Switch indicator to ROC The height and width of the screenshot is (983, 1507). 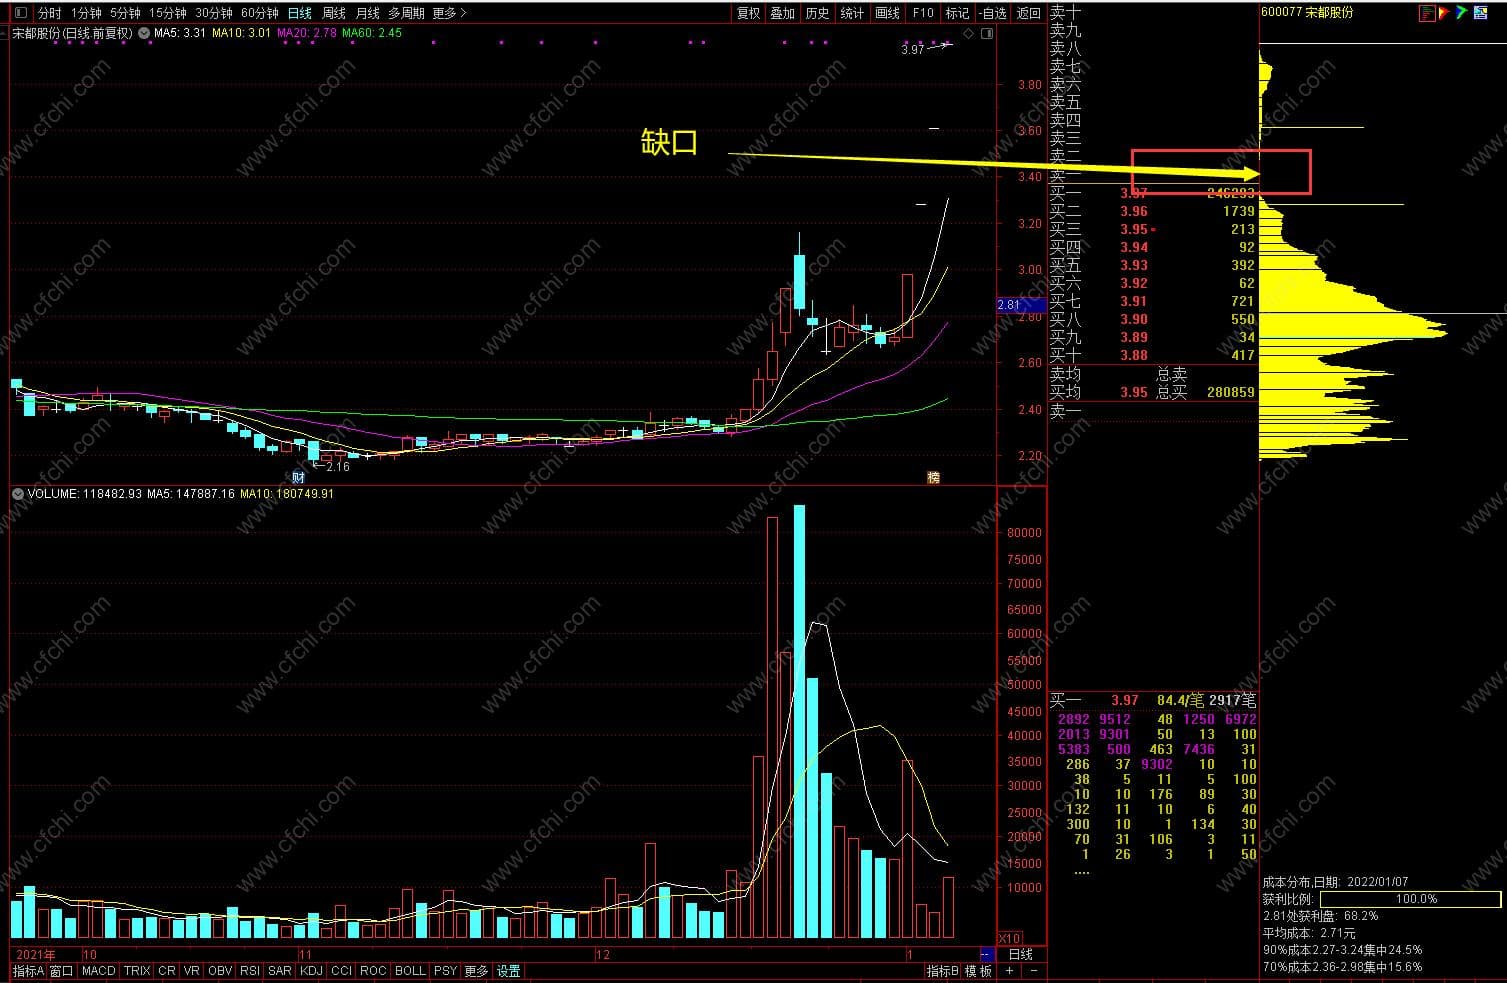point(373,971)
